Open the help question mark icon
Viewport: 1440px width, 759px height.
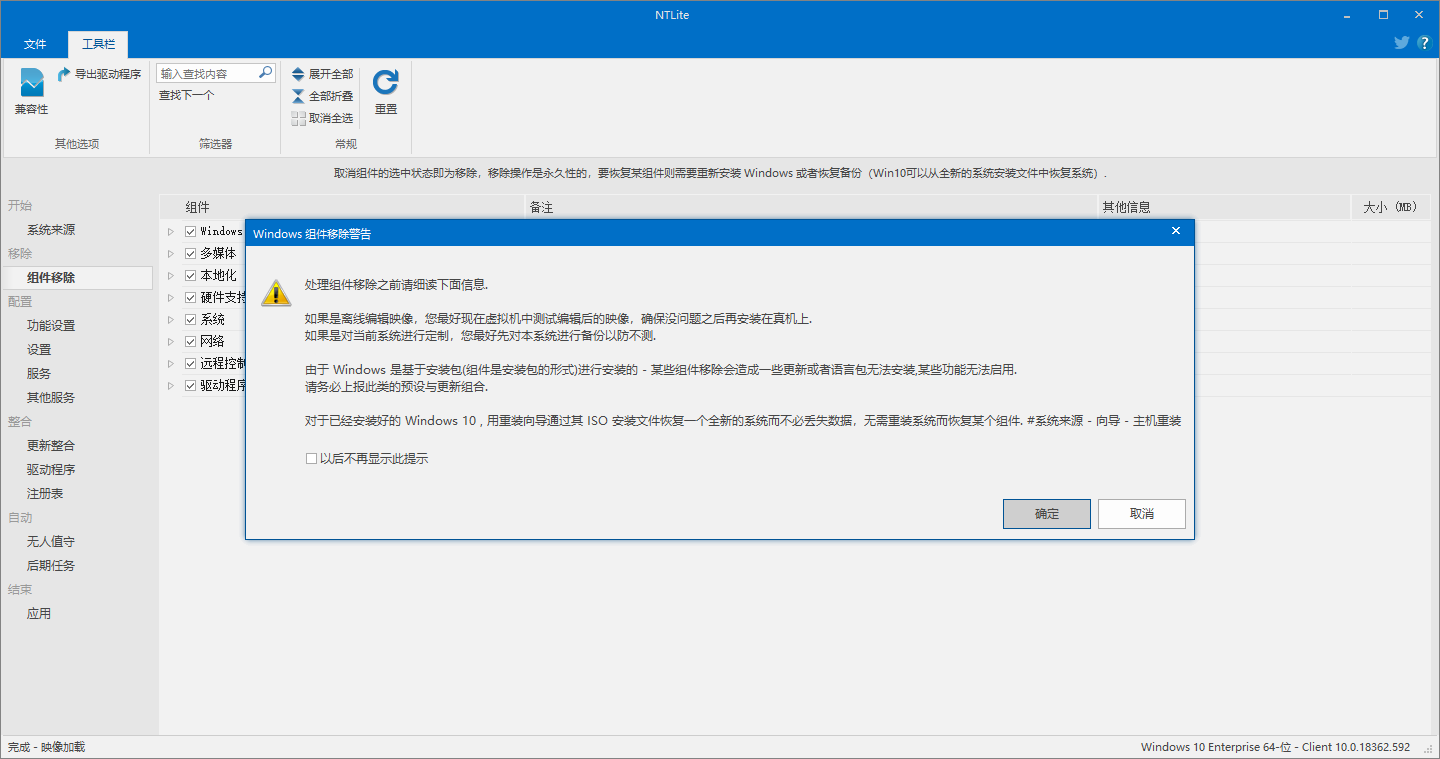coord(1424,43)
